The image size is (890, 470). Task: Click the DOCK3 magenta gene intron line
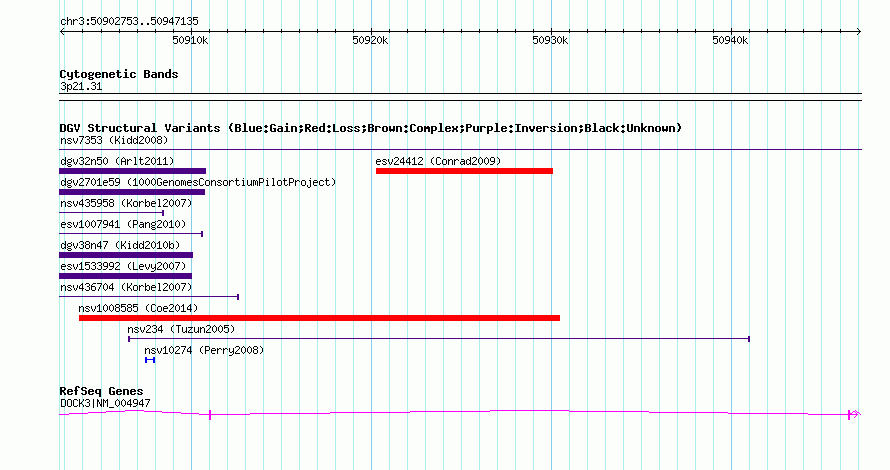pos(460,412)
